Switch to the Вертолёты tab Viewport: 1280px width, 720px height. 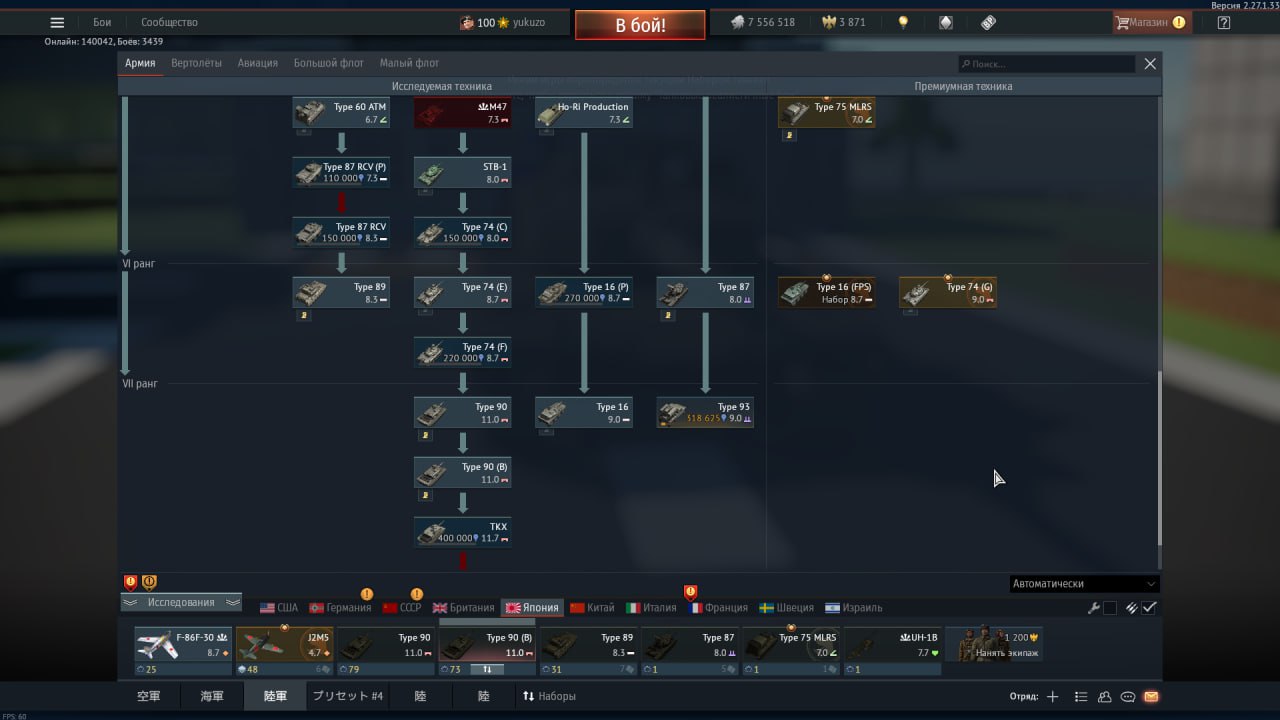pyautogui.click(x=196, y=63)
